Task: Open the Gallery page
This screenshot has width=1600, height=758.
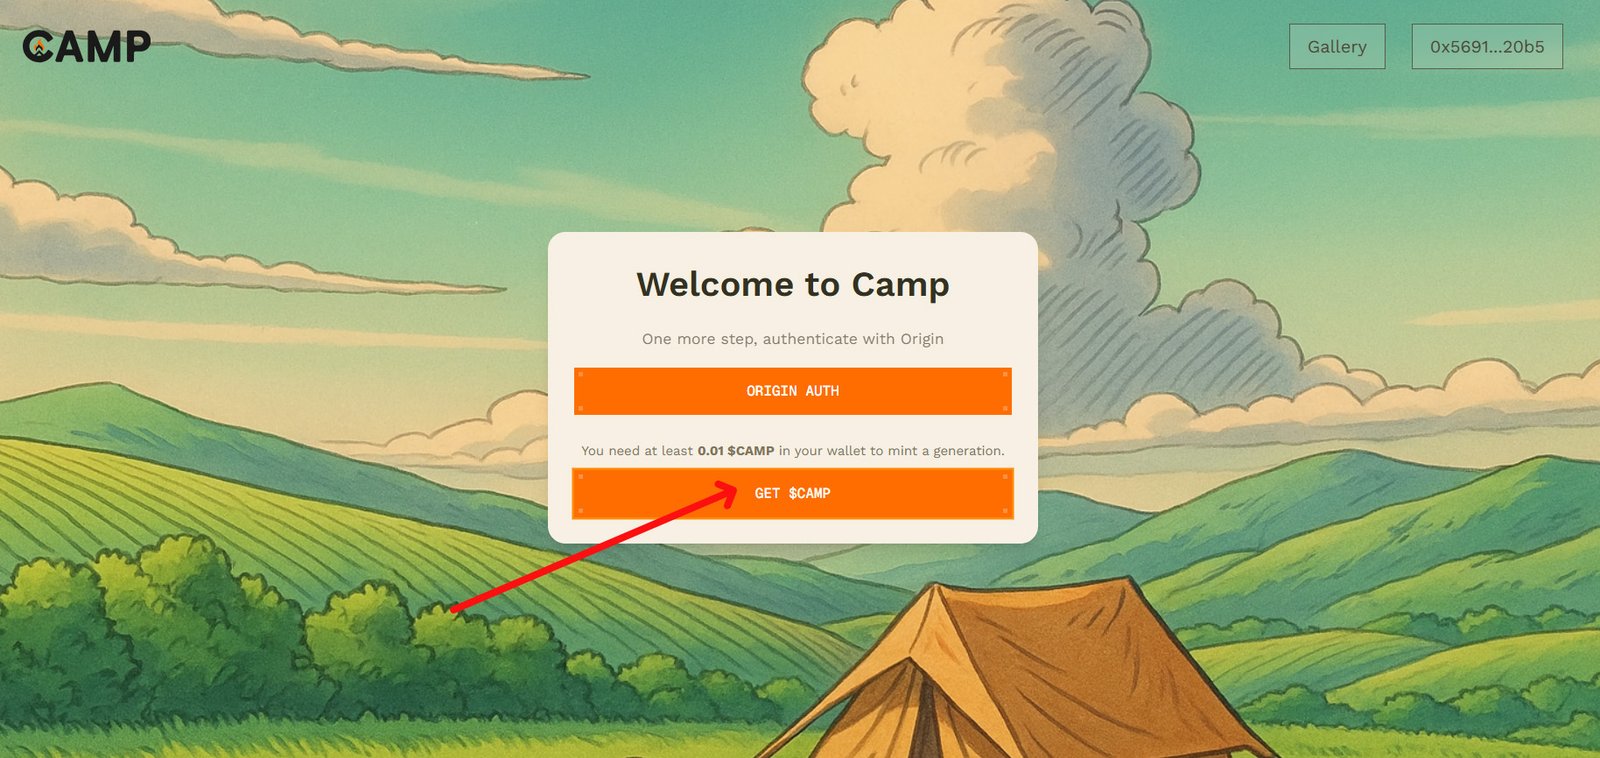Action: 1337,47
